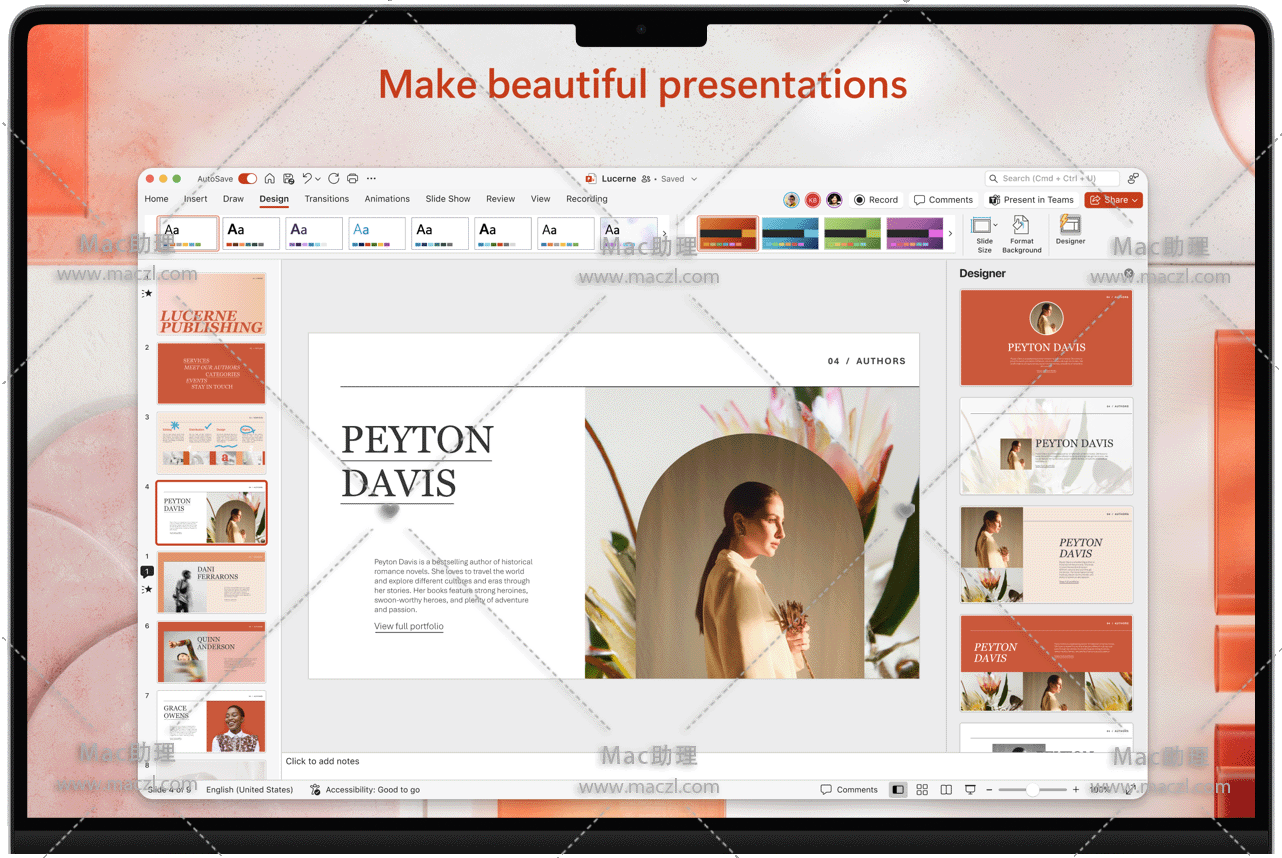Open the Review tab
The height and width of the screenshot is (858, 1282).
point(501,199)
